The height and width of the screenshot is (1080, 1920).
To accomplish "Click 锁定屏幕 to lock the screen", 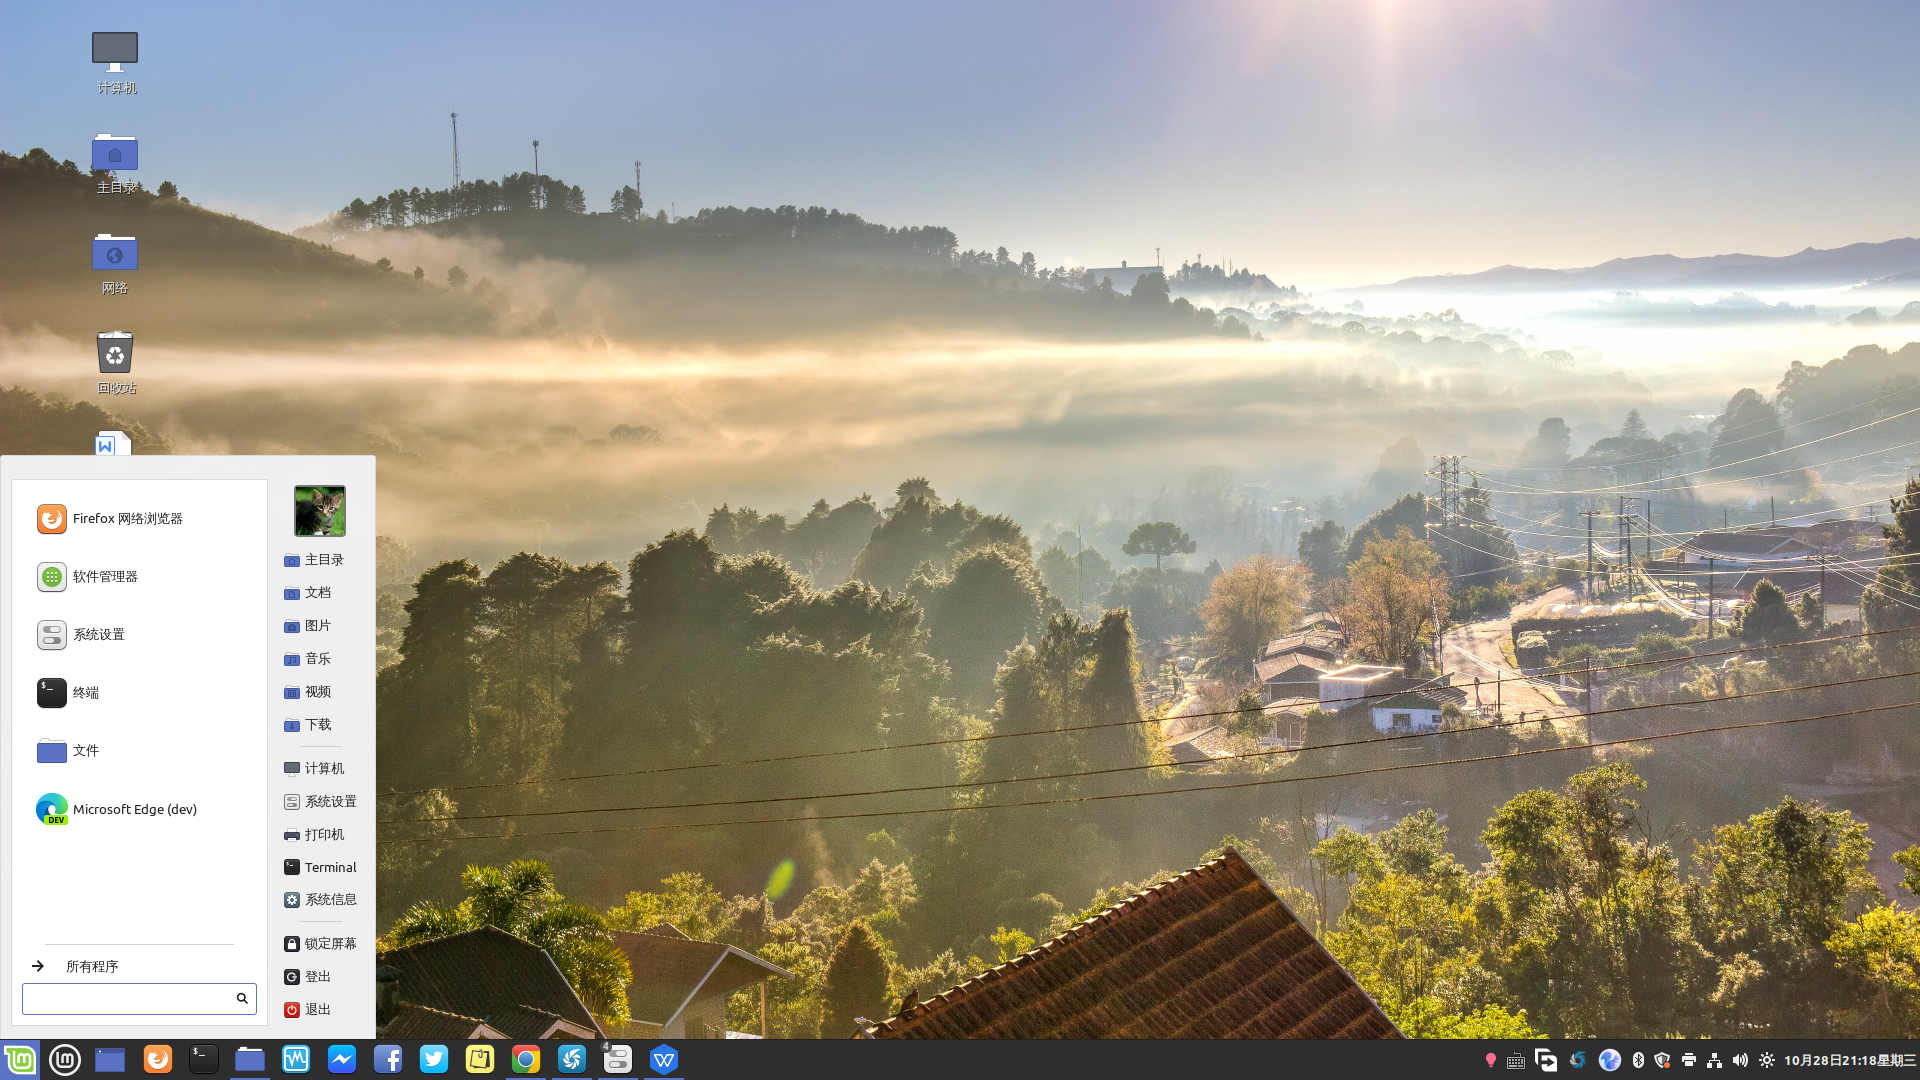I will [x=321, y=944].
